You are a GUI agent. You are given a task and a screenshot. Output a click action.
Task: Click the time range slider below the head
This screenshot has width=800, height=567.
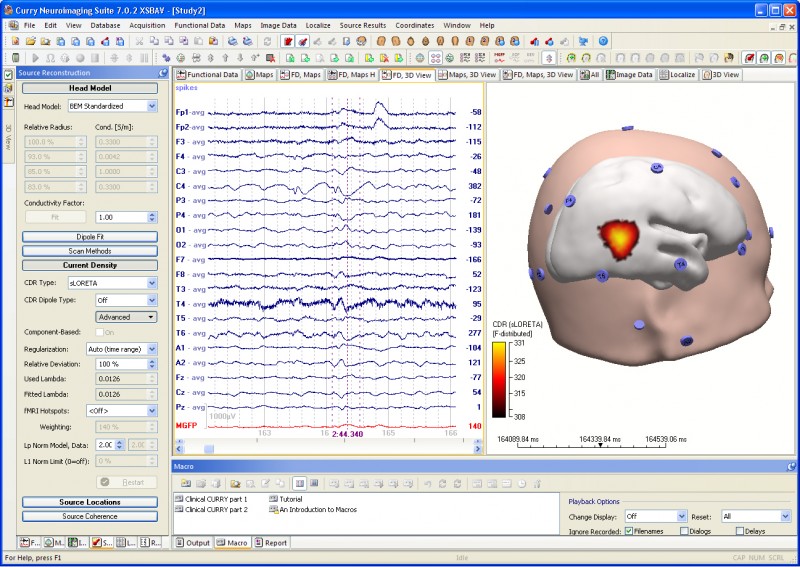click(x=600, y=446)
